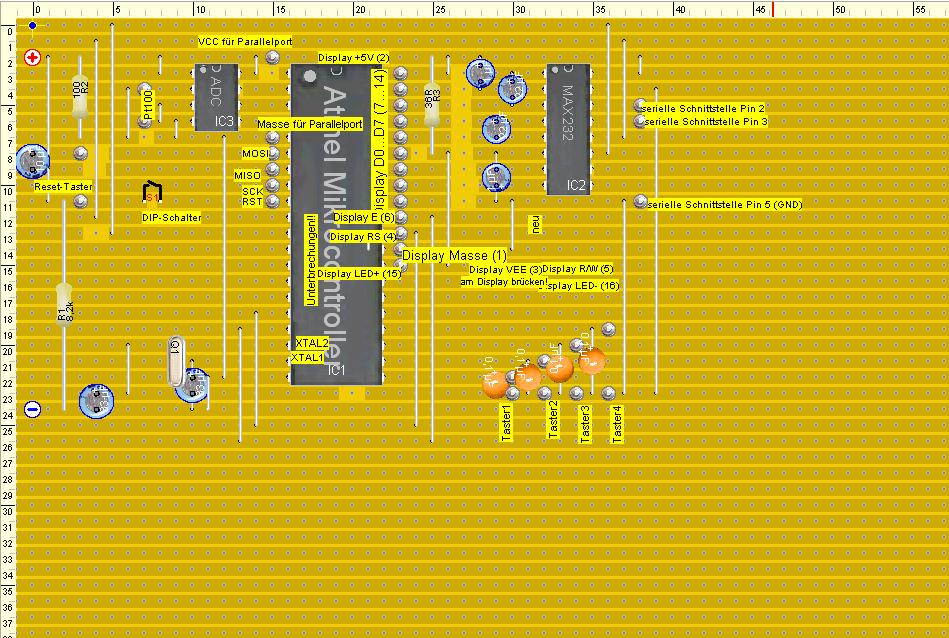Click the XTAL2 label
Viewport: 949px width, 638px height.
(312, 343)
